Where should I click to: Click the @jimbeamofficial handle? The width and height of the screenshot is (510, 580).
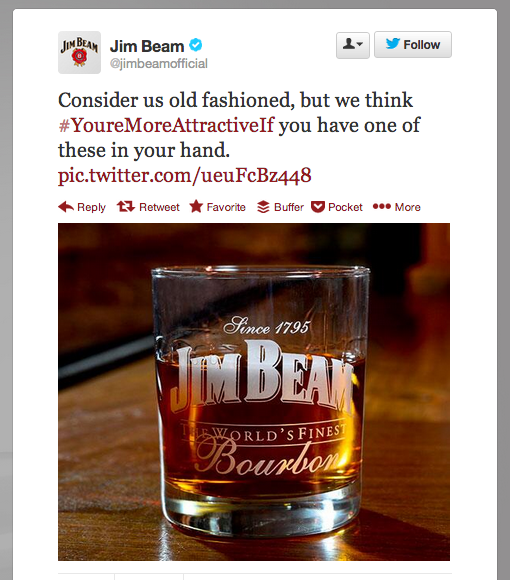(x=159, y=63)
